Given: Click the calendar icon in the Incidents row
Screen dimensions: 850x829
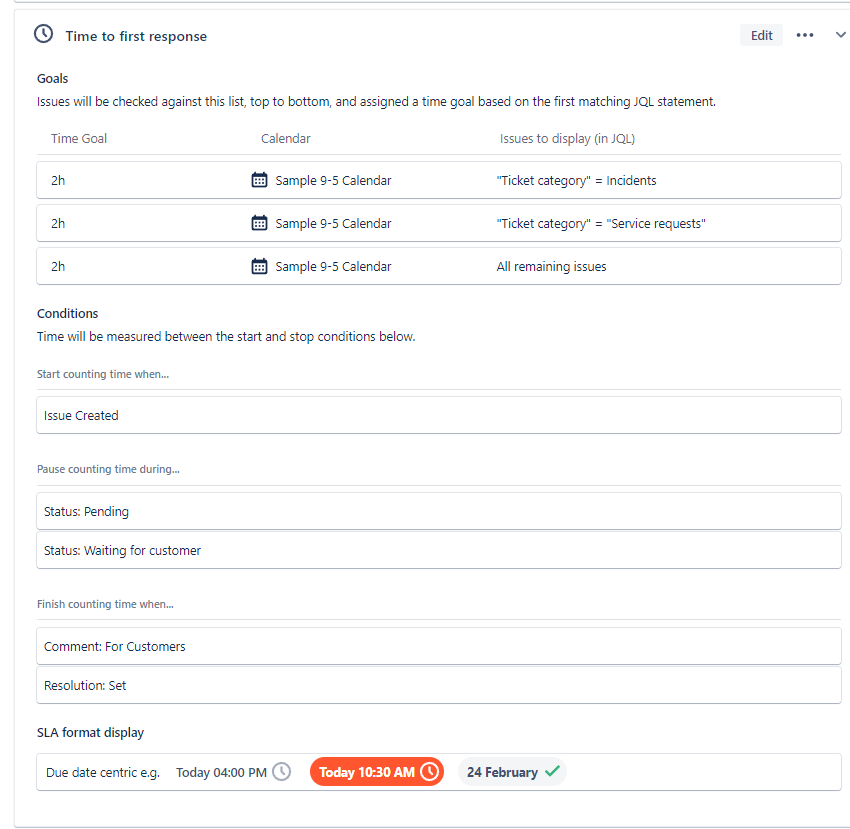Looking at the screenshot, I should (259, 180).
